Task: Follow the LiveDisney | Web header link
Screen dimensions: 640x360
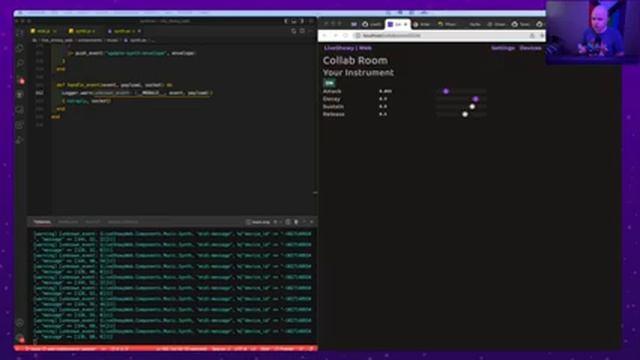Action: (348, 48)
